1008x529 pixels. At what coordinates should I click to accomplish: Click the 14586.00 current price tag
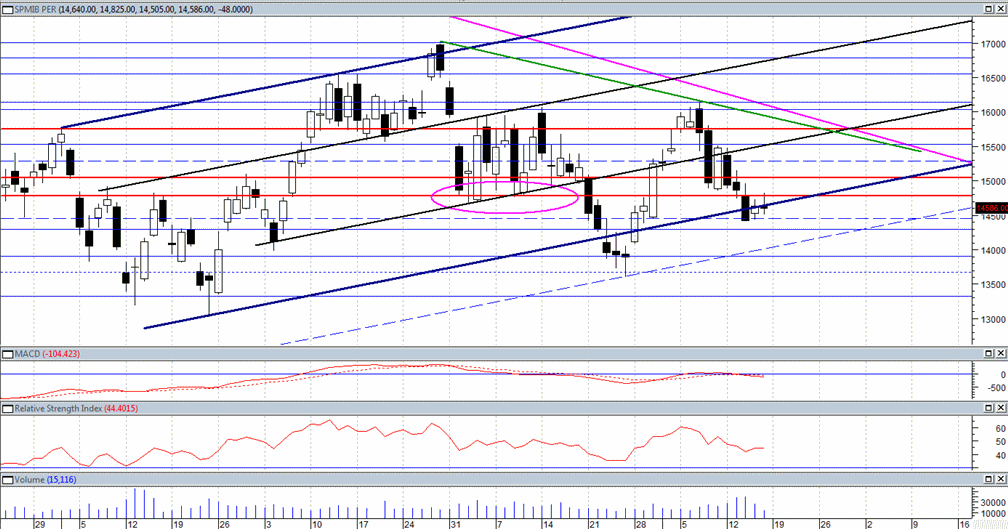tap(991, 208)
